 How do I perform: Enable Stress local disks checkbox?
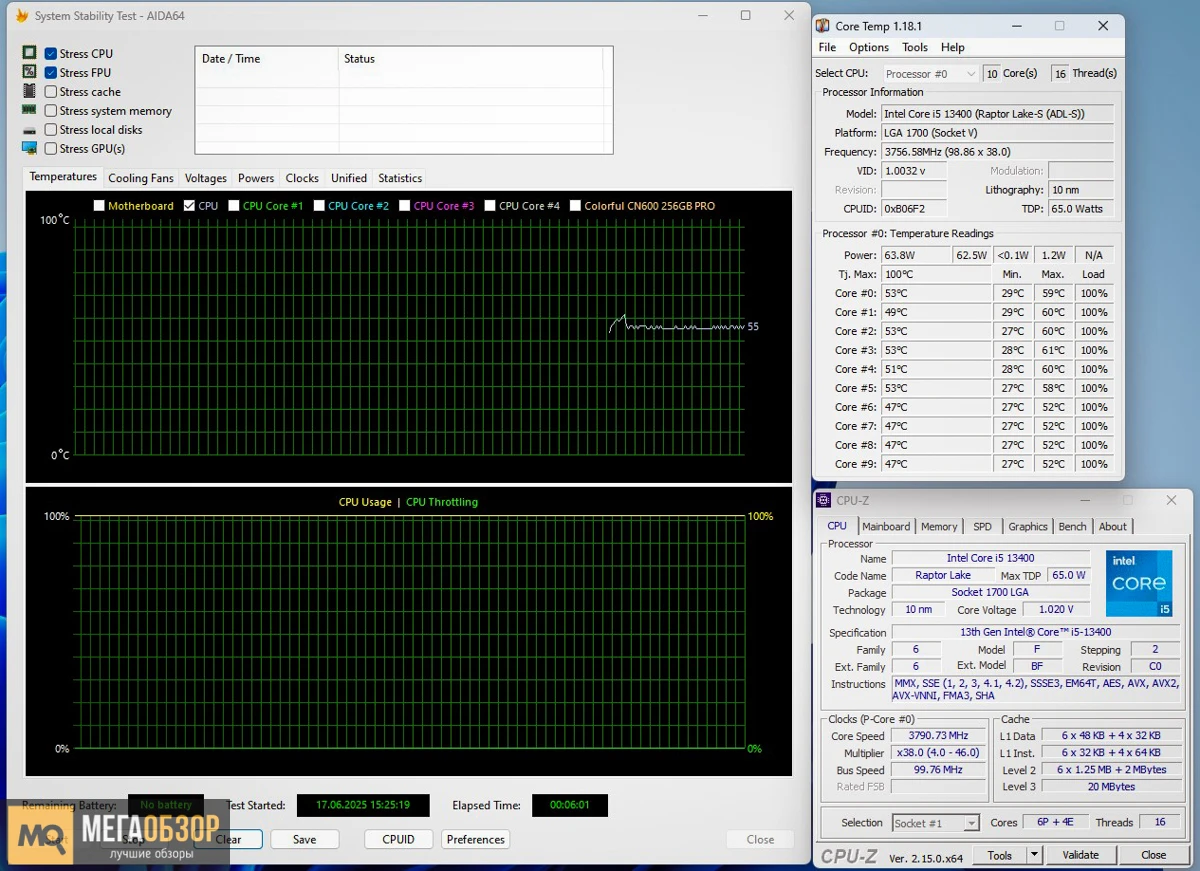pyautogui.click(x=51, y=130)
